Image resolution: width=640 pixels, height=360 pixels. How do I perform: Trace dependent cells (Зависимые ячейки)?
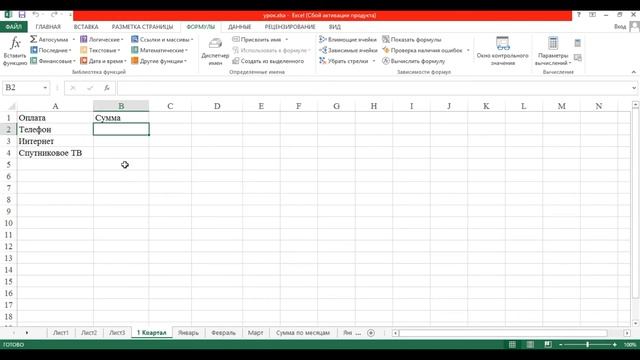(348, 50)
